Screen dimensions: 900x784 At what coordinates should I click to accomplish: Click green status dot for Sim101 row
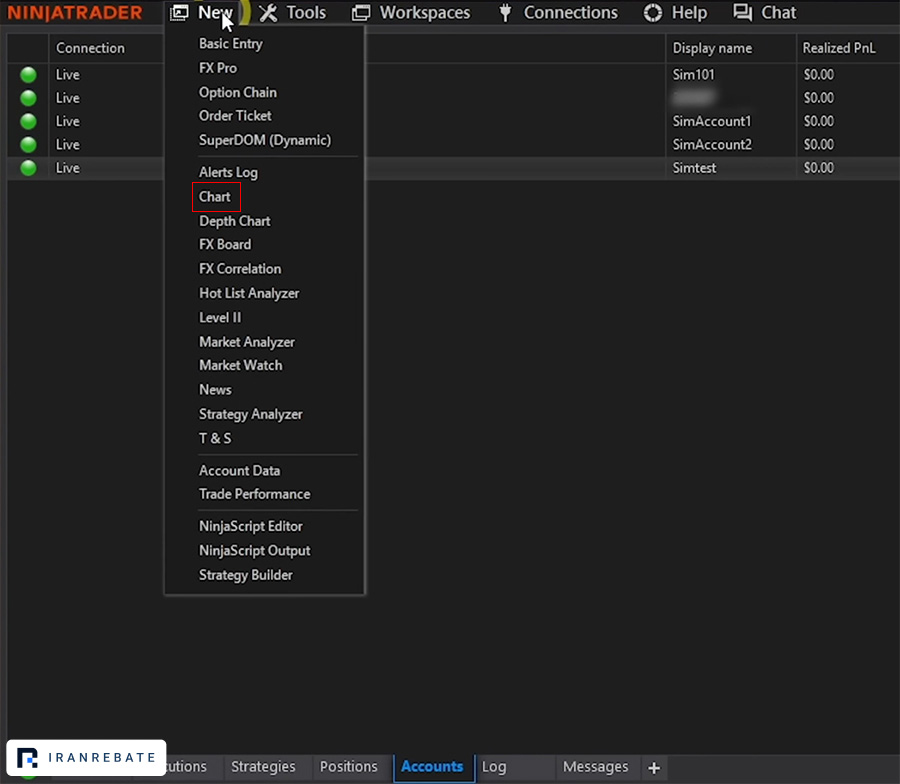(28, 75)
